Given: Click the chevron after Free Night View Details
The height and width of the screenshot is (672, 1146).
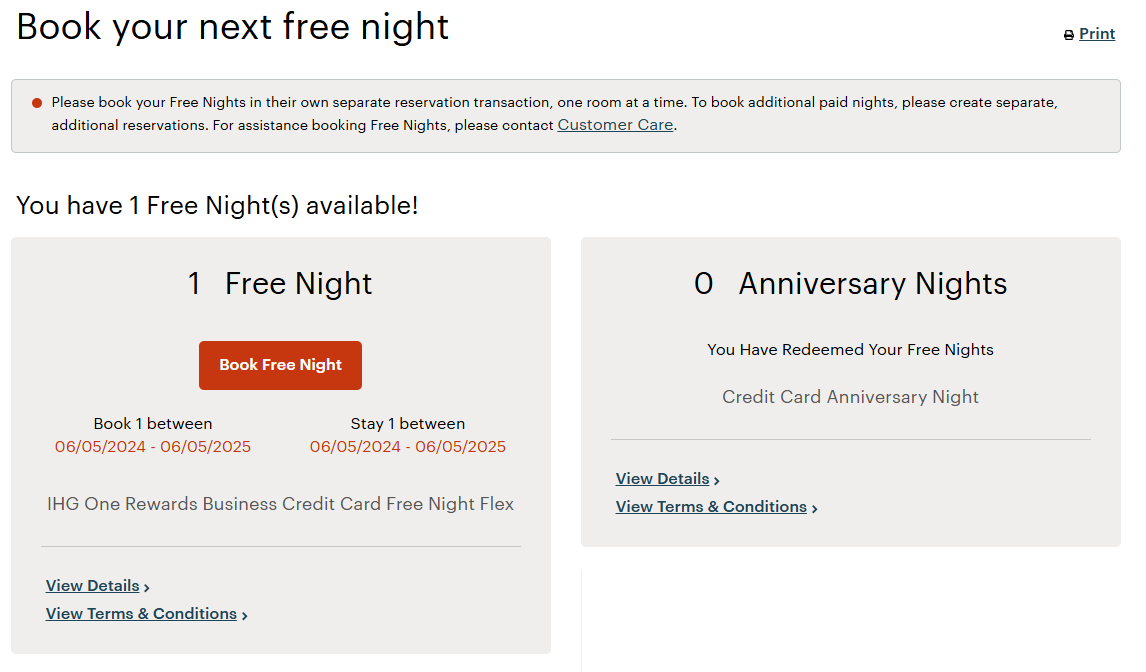Looking at the screenshot, I should click(144, 586).
